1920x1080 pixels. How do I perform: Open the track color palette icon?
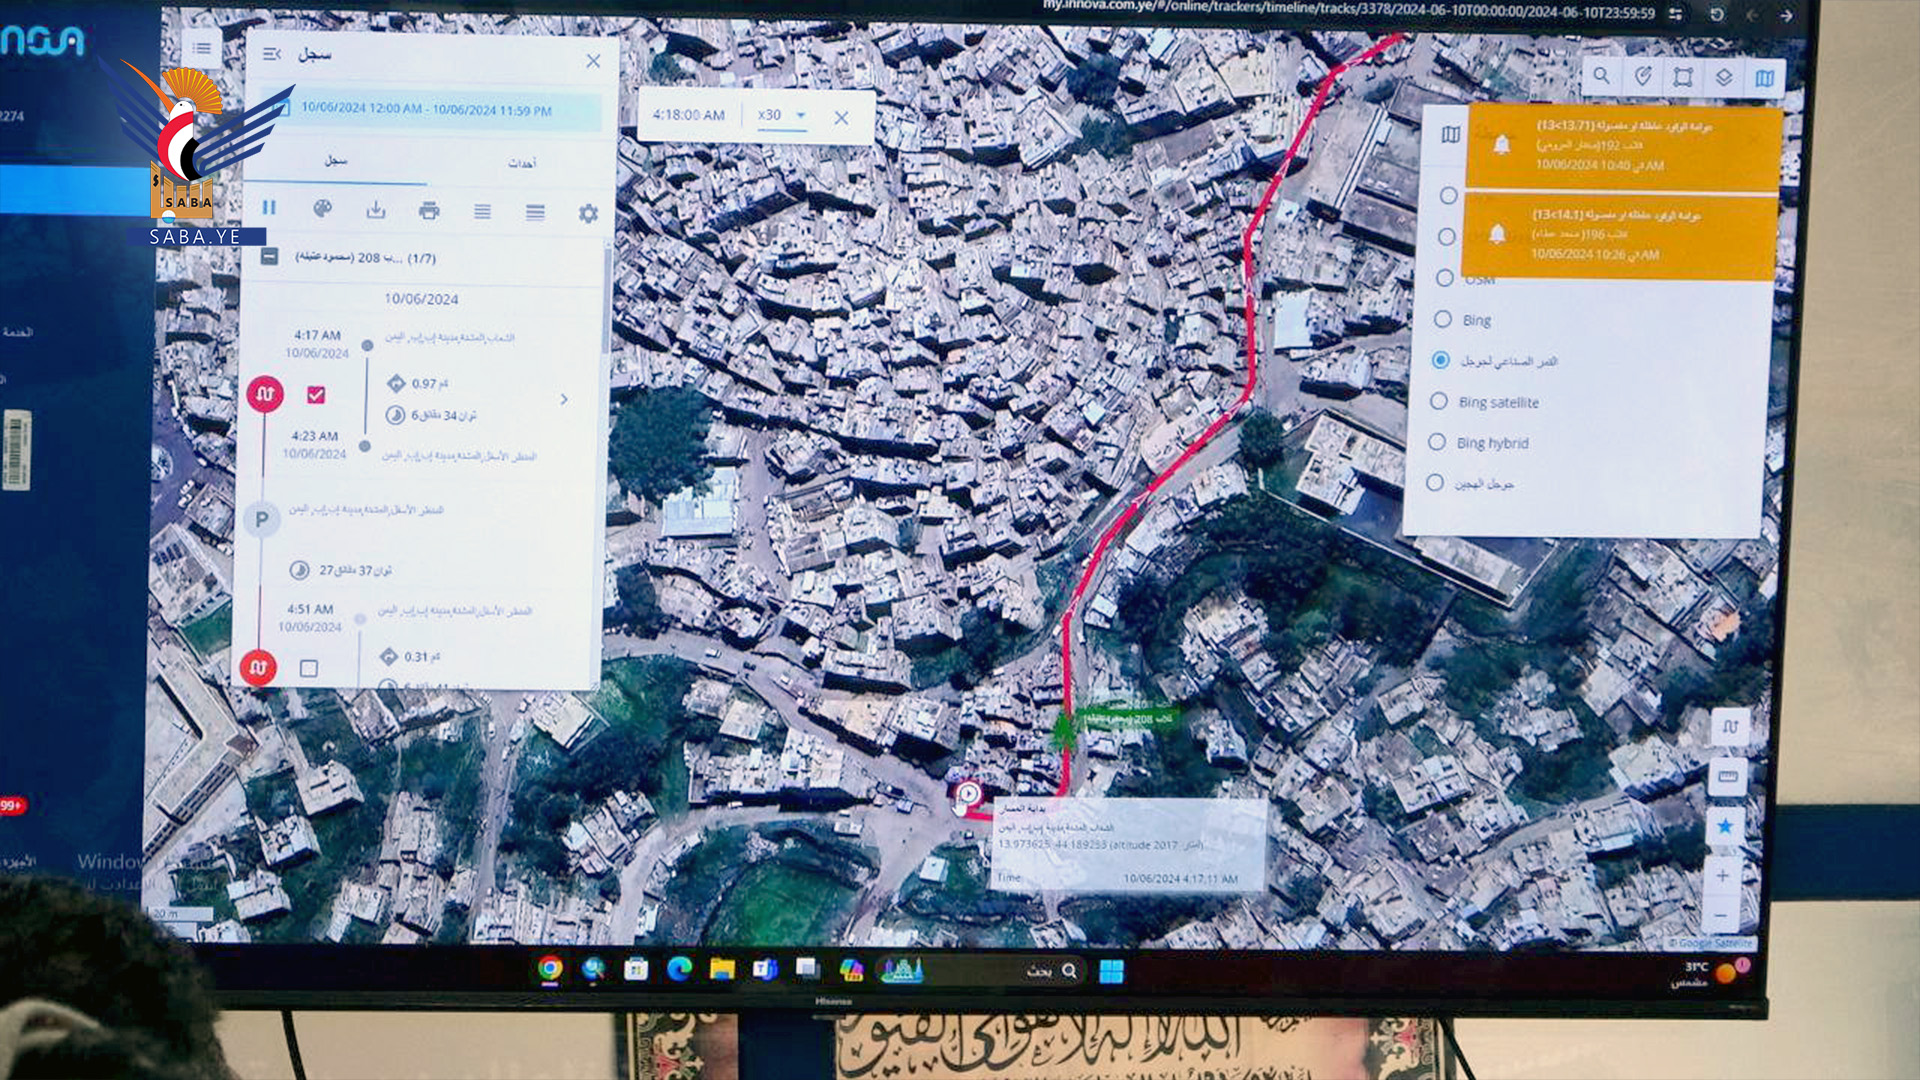322,209
